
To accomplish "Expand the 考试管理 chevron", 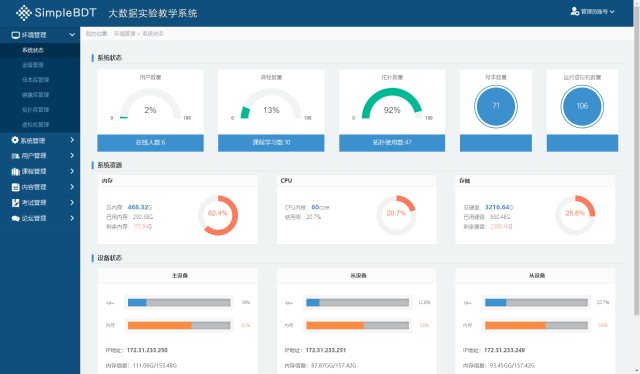I will [72, 202].
